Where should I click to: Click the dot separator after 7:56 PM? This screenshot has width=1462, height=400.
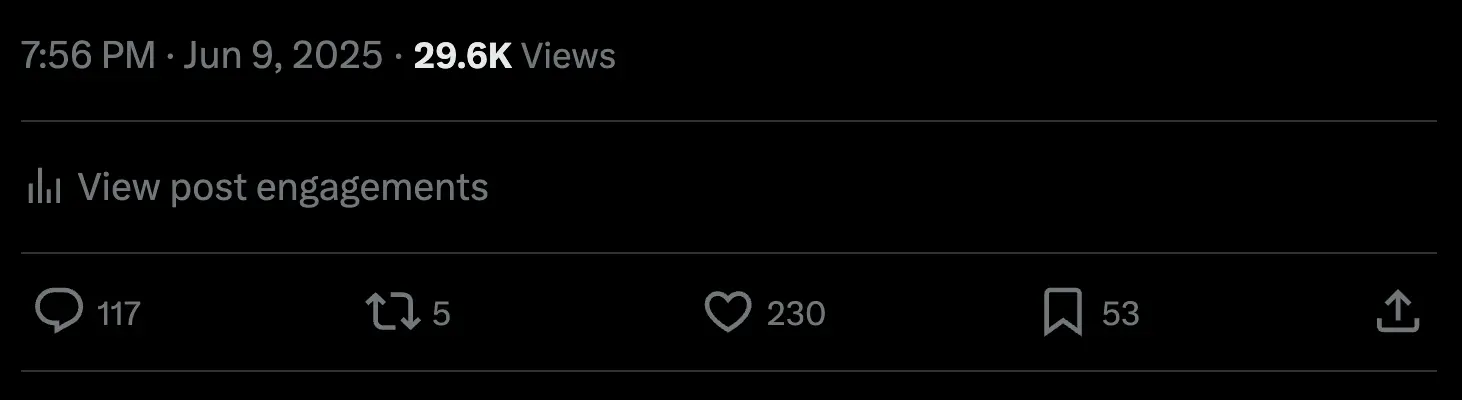pyautogui.click(x=170, y=57)
